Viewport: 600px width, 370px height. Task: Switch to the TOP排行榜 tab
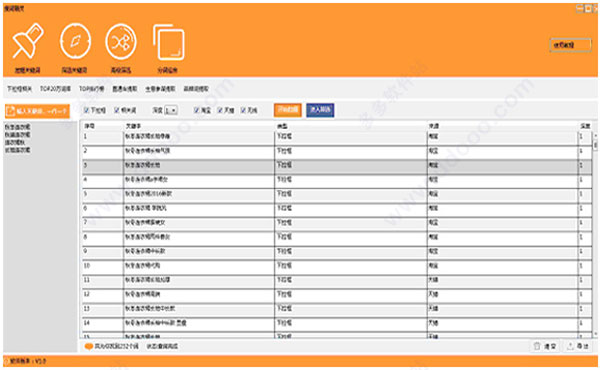coord(91,89)
